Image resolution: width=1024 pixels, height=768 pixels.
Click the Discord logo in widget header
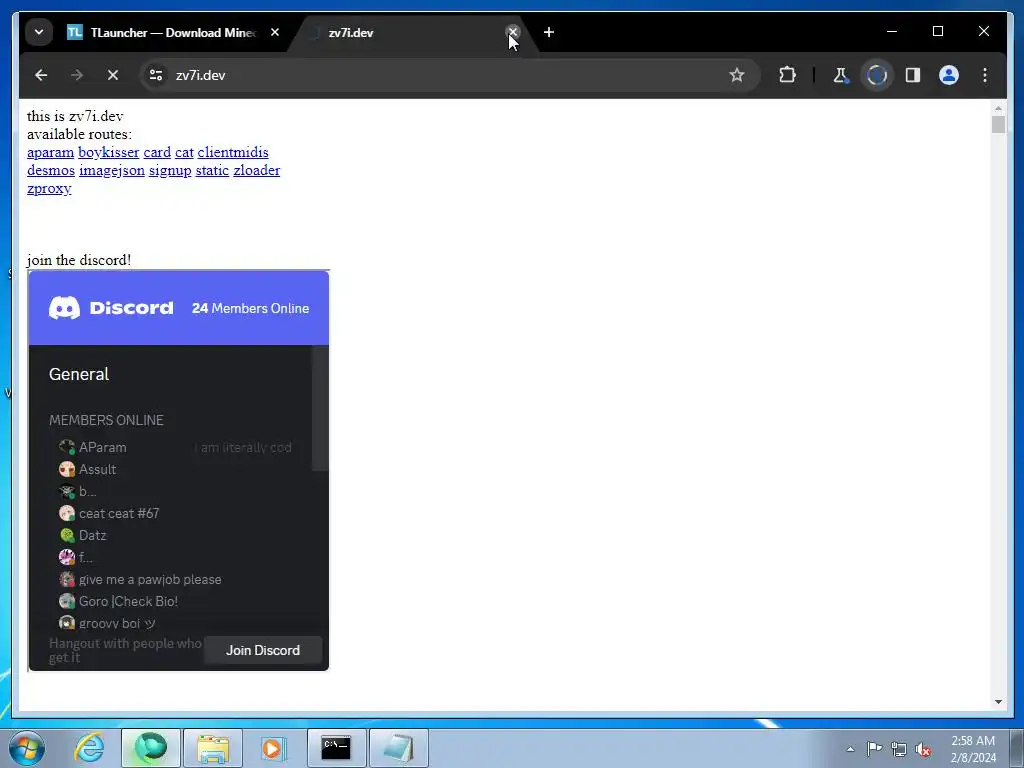pyautogui.click(x=111, y=308)
